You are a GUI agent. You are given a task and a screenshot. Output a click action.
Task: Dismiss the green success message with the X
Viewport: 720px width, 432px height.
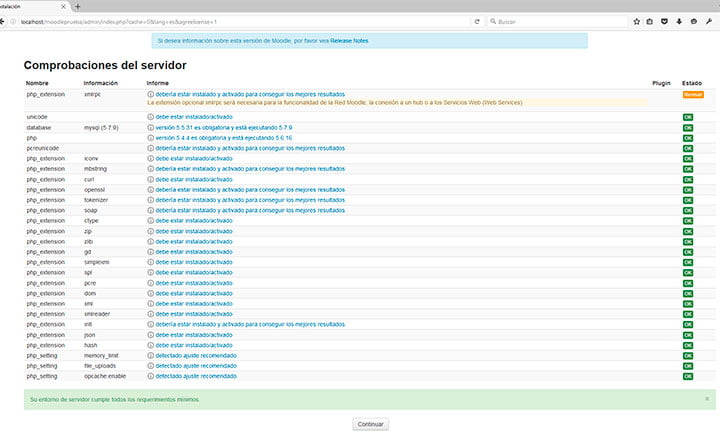706,399
